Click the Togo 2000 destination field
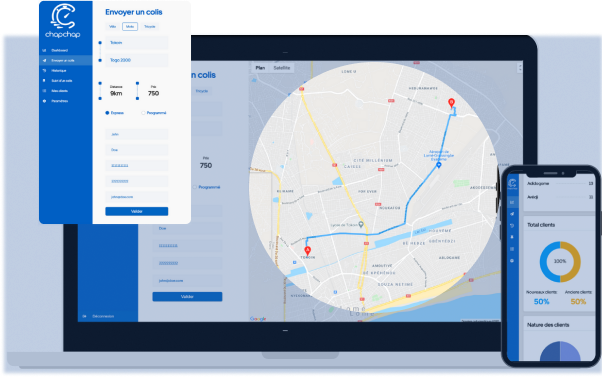 click(x=137, y=60)
